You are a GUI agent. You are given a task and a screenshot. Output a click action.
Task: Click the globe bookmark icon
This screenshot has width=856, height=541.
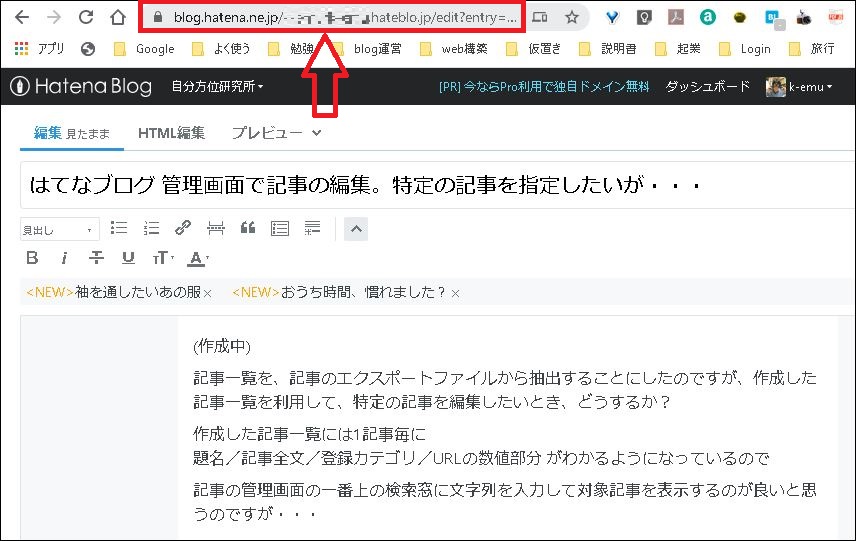pos(87,49)
